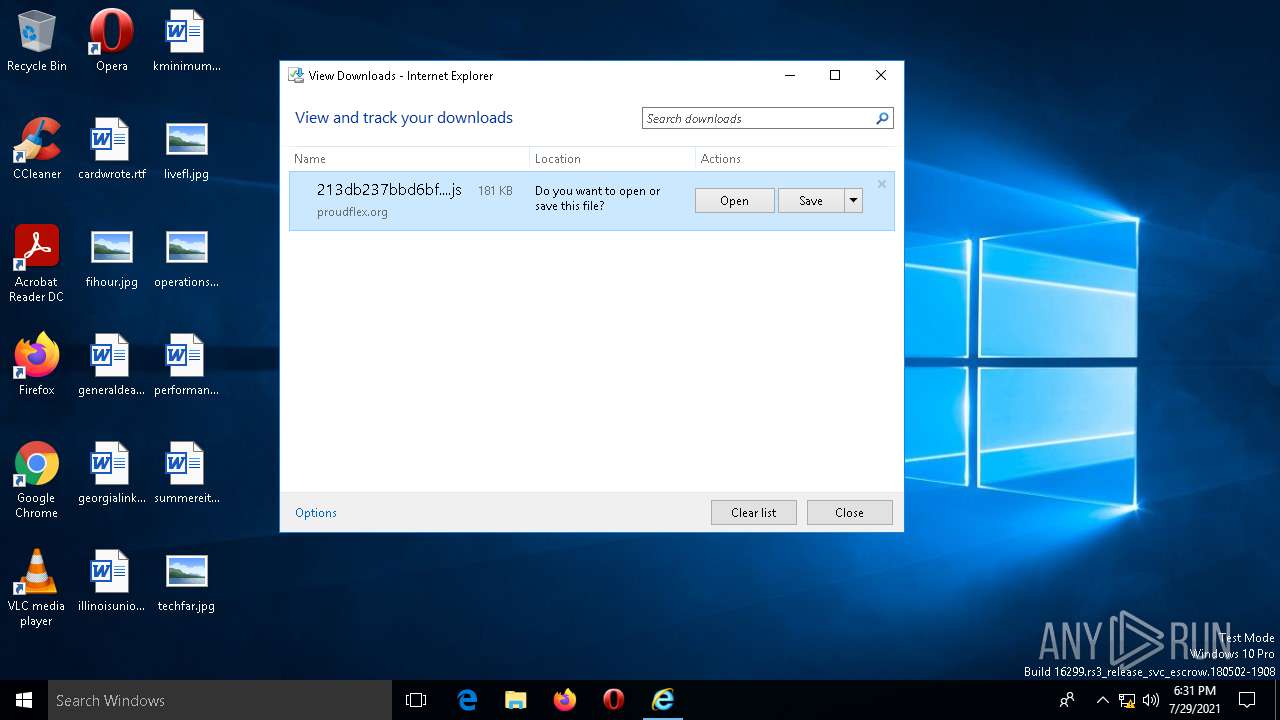Screen dimensions: 1280x720
Task: Switch to Firefox on the taskbar
Action: click(x=565, y=700)
